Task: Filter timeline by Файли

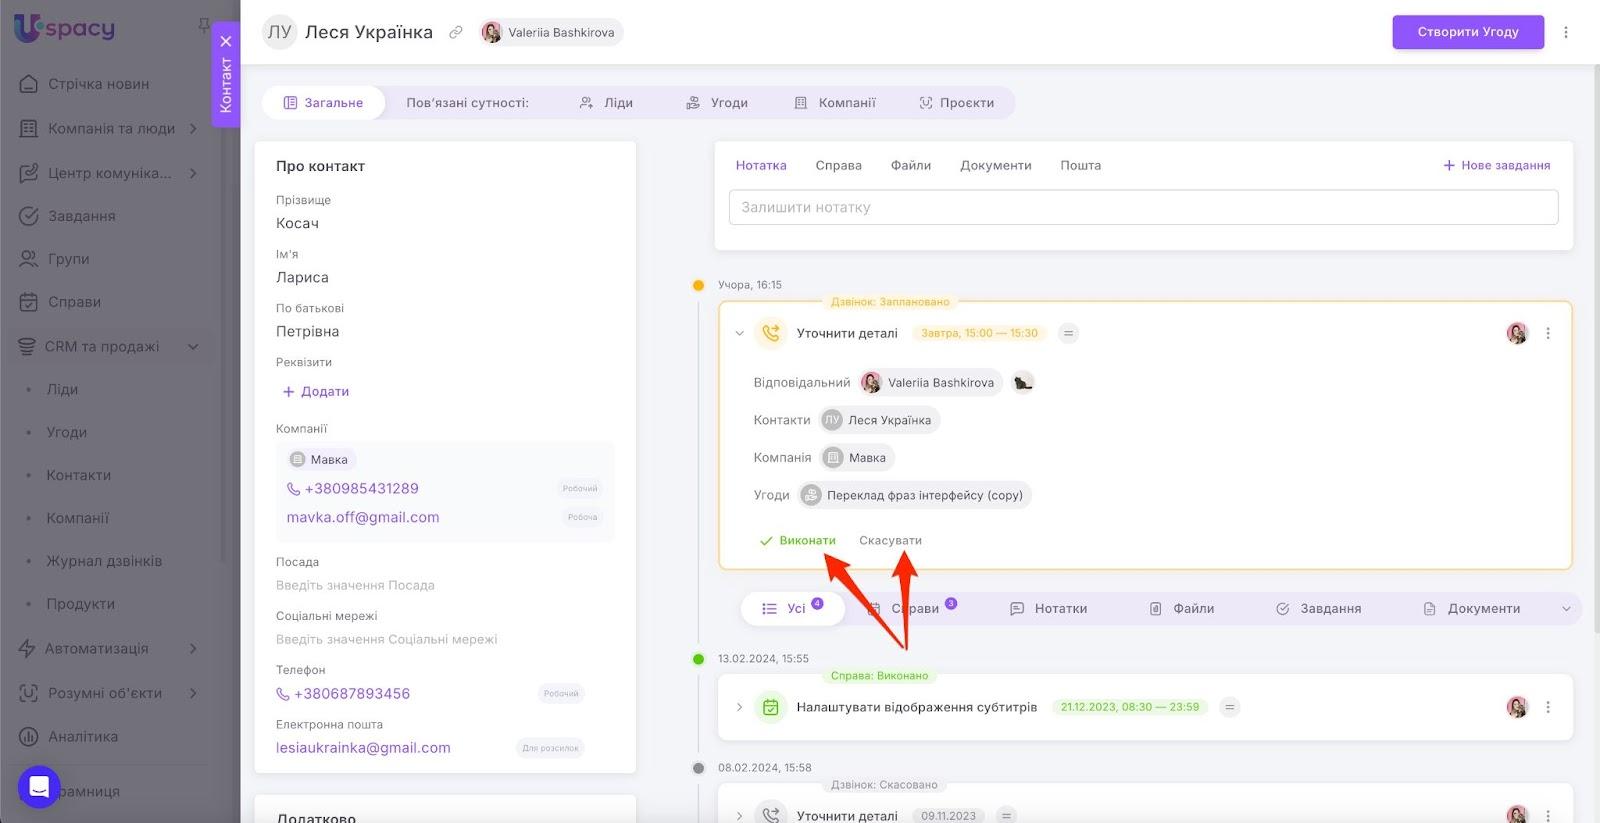Action: [1182, 609]
